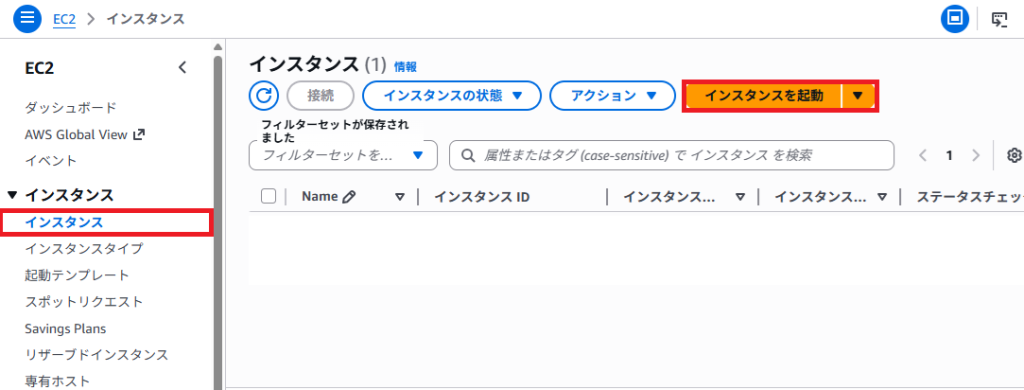Screen dimensions: 1024x390
Task: Open table preferences gear icon
Action: [1014, 155]
